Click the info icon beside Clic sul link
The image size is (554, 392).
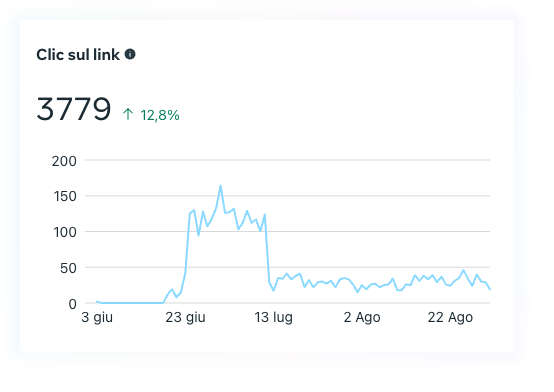pos(130,54)
